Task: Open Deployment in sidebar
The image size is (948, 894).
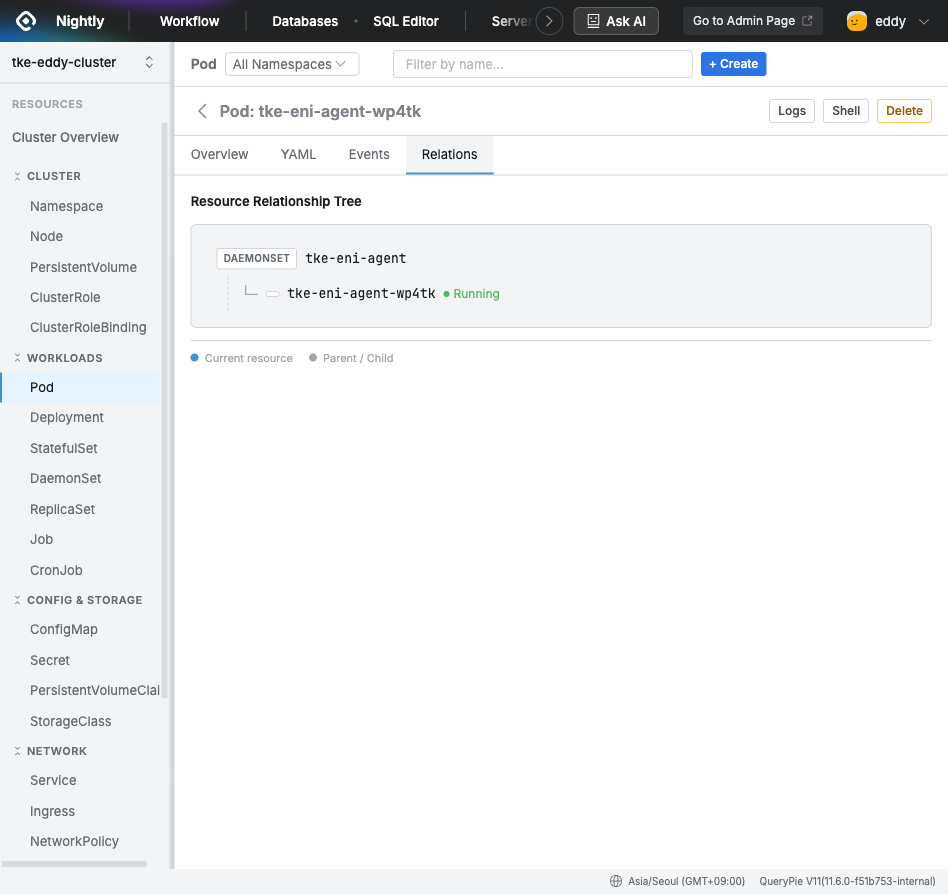Action: click(x=67, y=418)
